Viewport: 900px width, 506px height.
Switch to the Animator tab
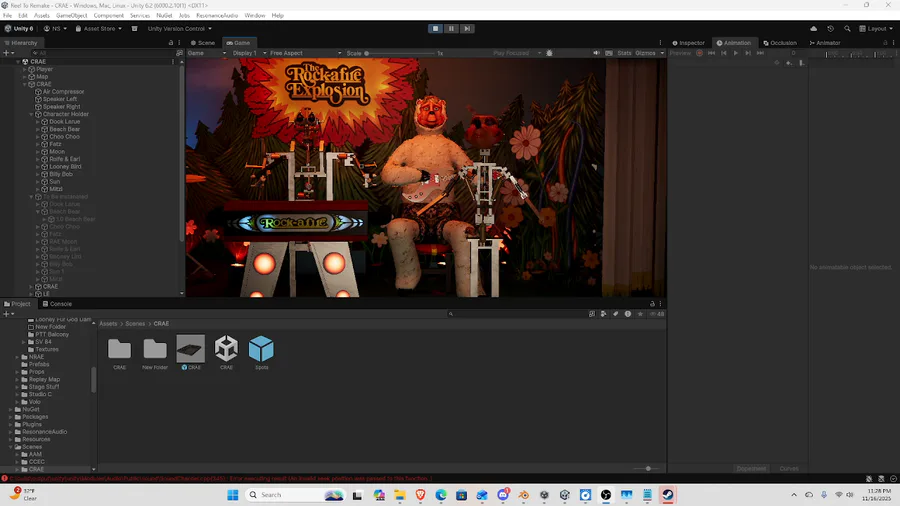[x=825, y=43]
